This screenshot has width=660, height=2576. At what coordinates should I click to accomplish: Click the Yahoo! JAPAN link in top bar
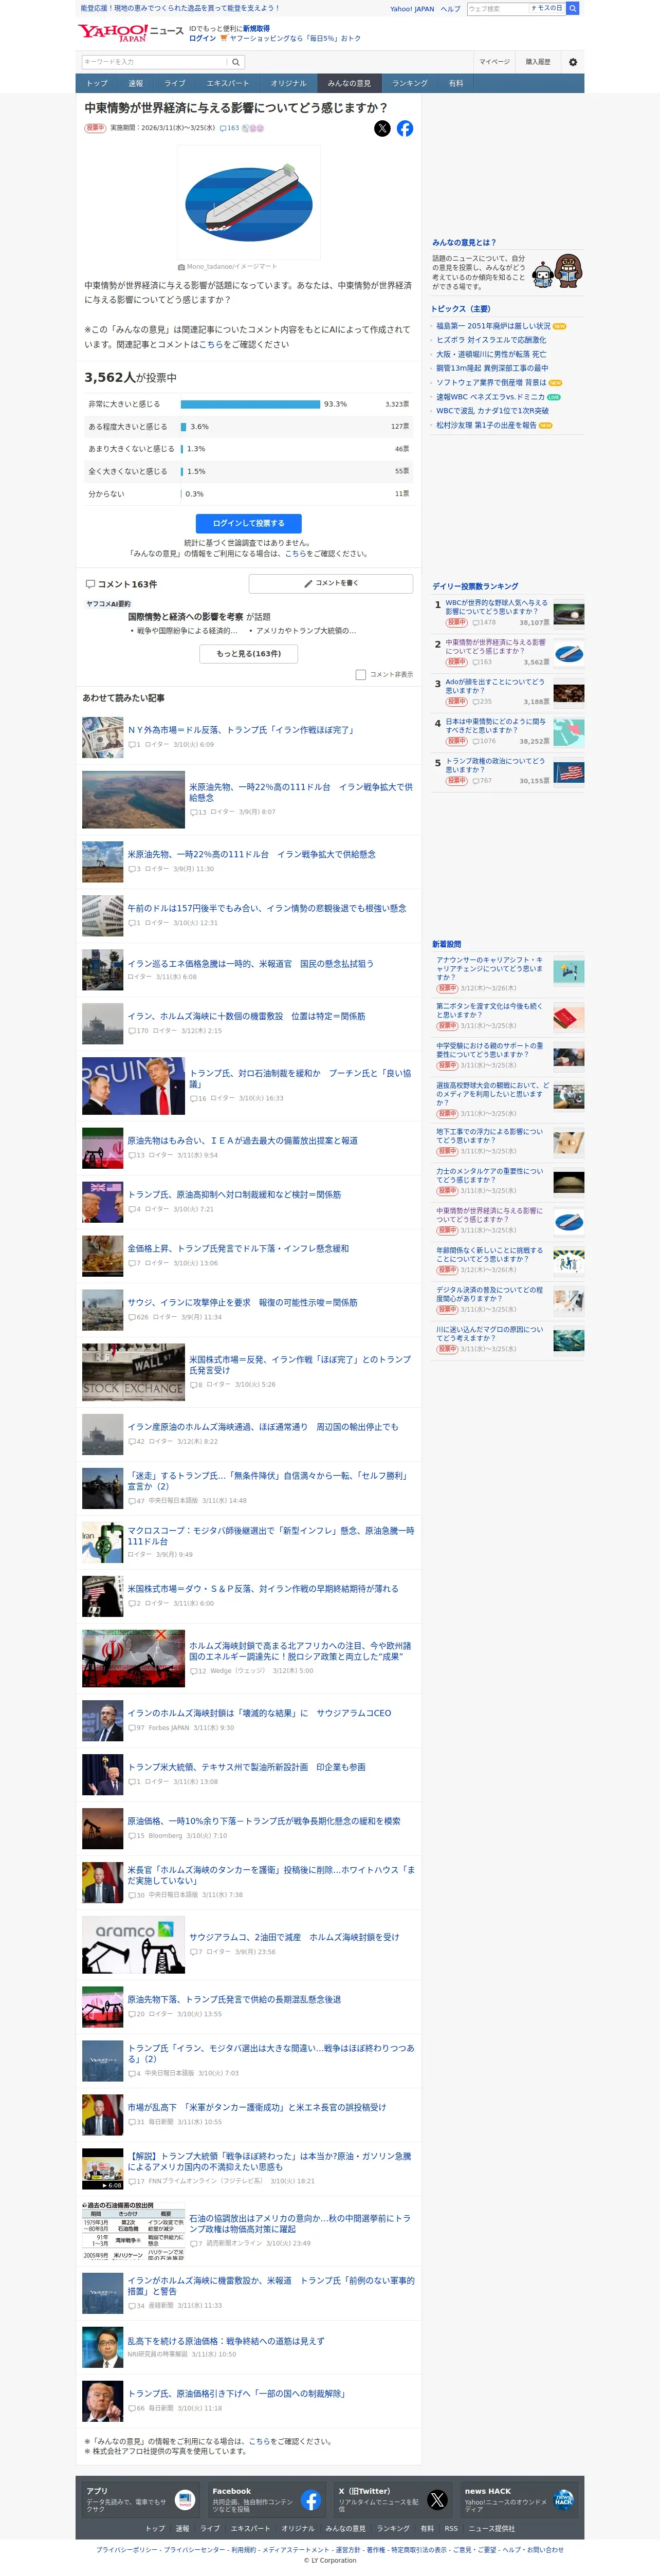coord(412,9)
